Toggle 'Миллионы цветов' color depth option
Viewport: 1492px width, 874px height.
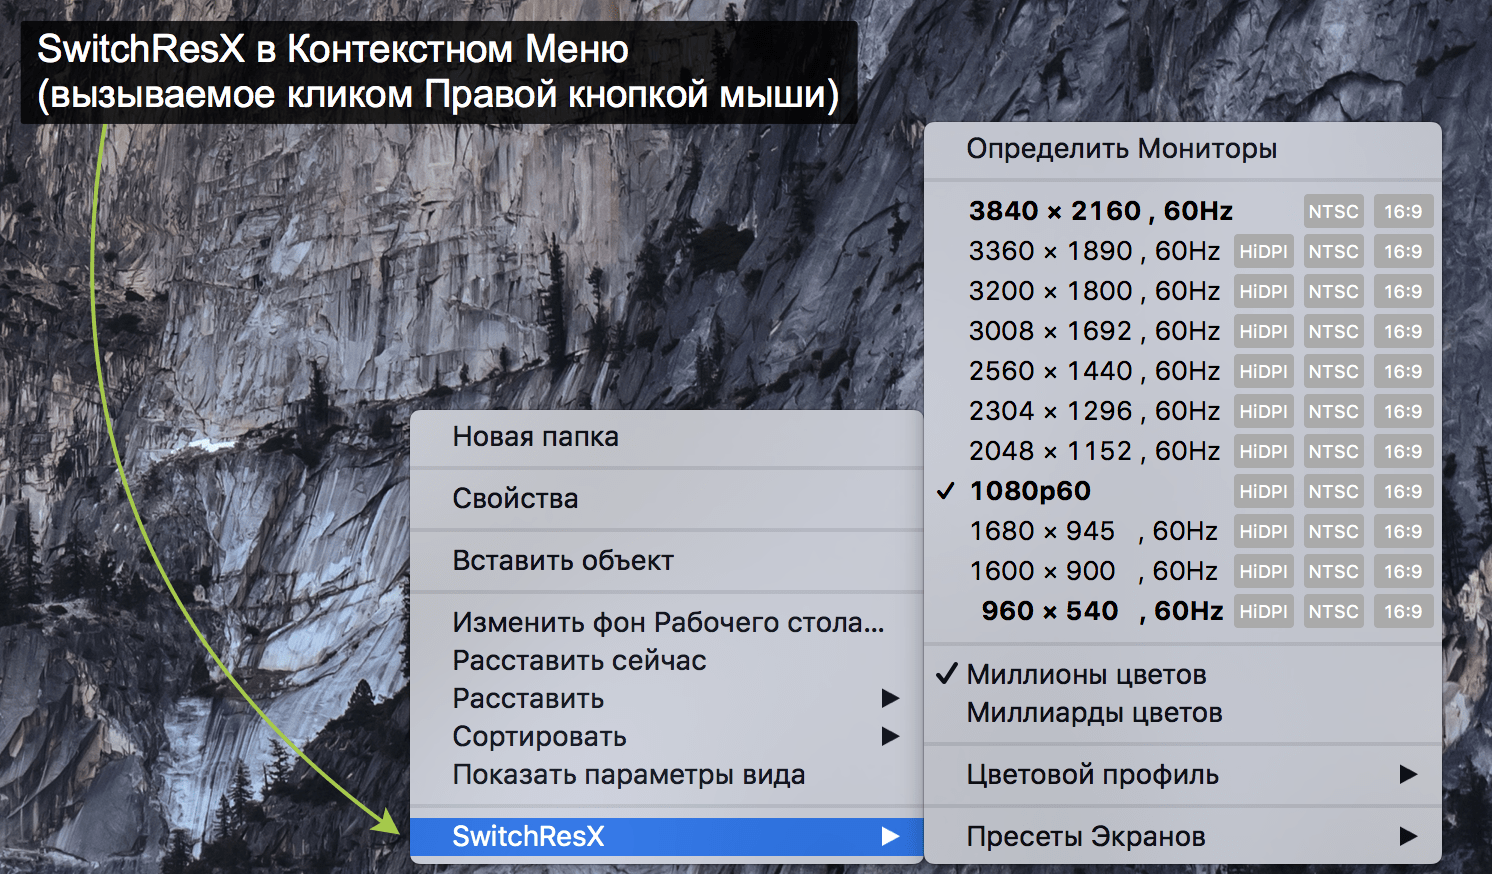tap(1182, 675)
